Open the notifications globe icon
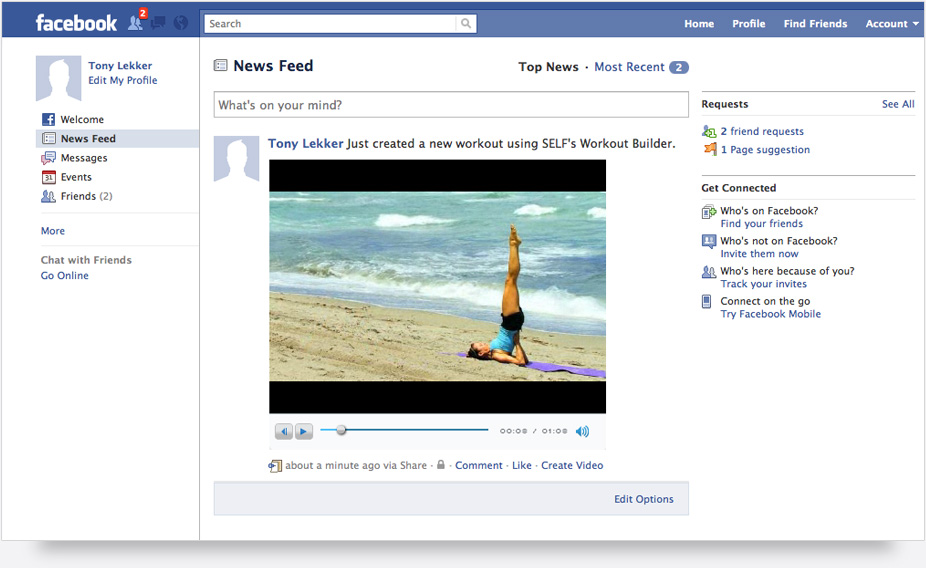Screen dimensions: 926x568 pos(181,23)
